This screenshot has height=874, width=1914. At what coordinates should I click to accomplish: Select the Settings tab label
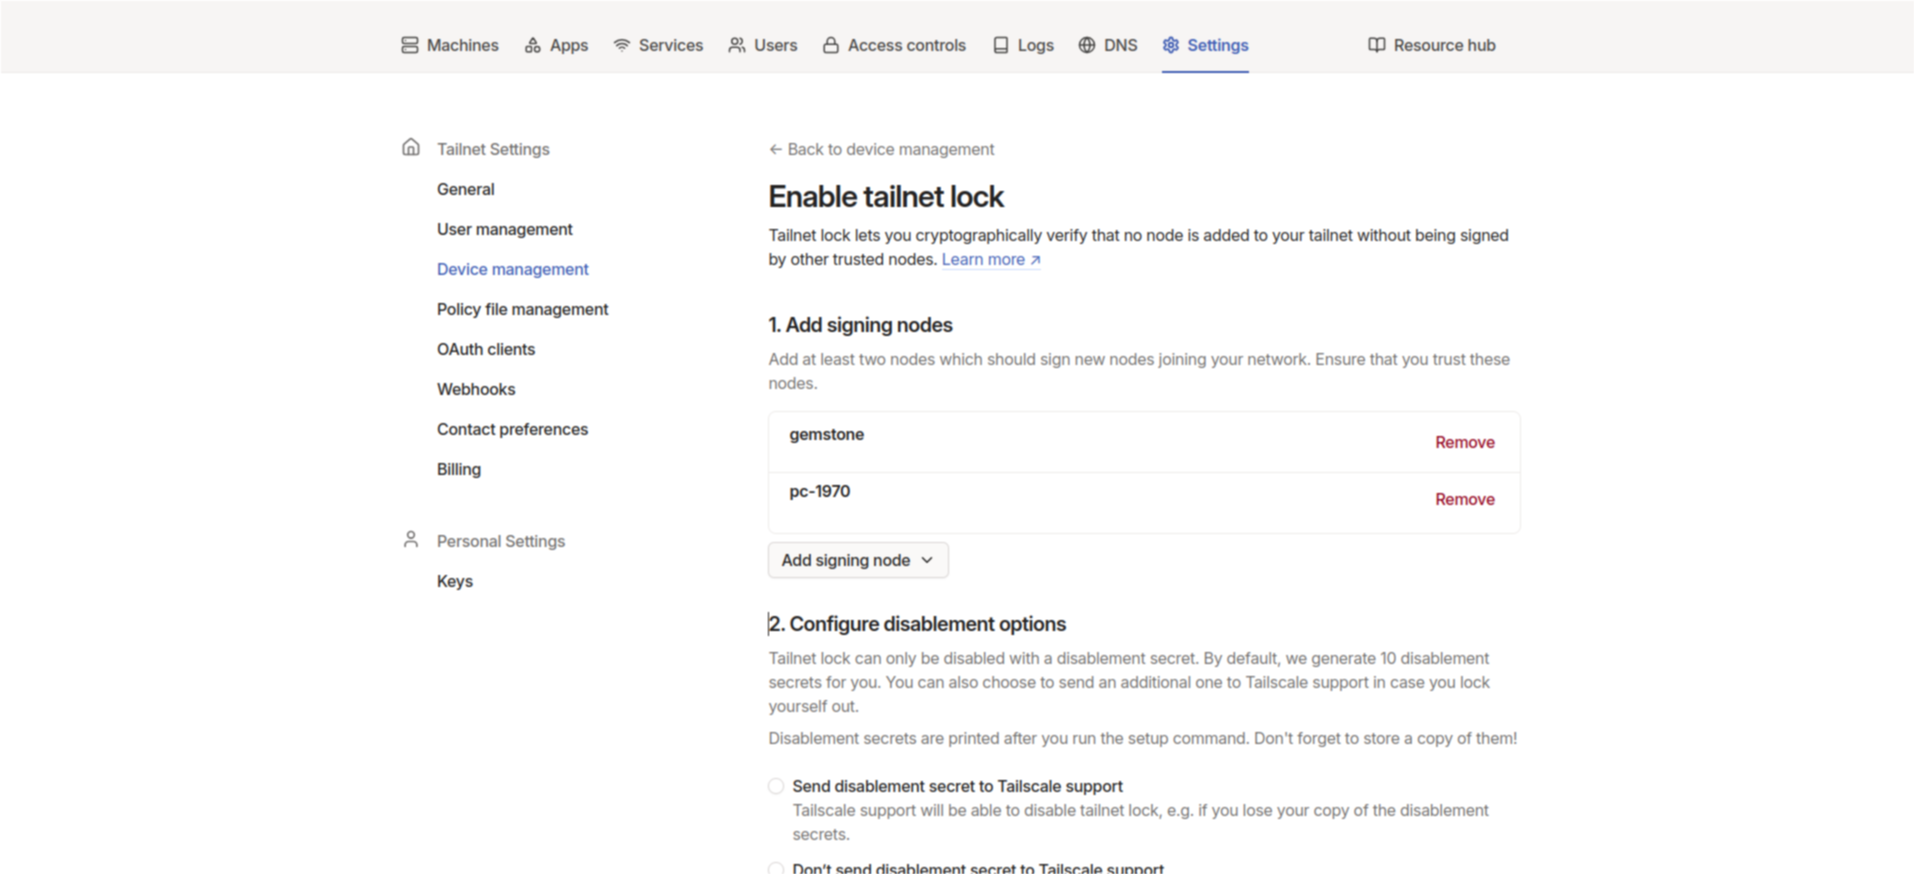tap(1218, 45)
